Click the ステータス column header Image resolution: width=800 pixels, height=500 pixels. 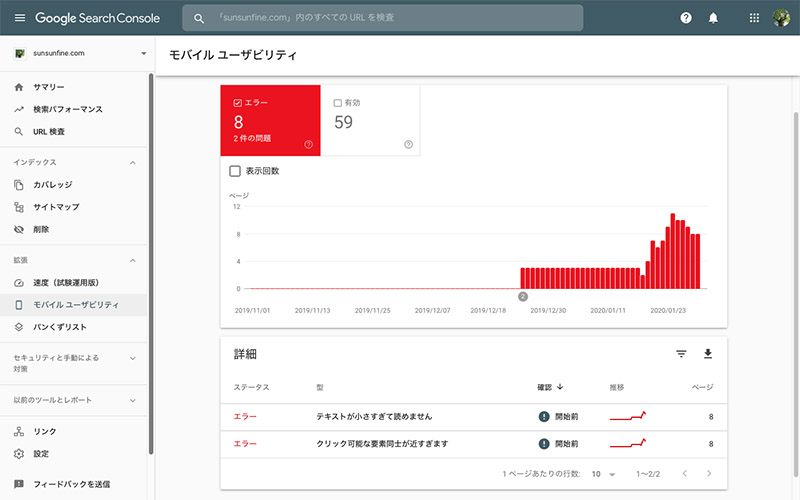[x=252, y=388]
